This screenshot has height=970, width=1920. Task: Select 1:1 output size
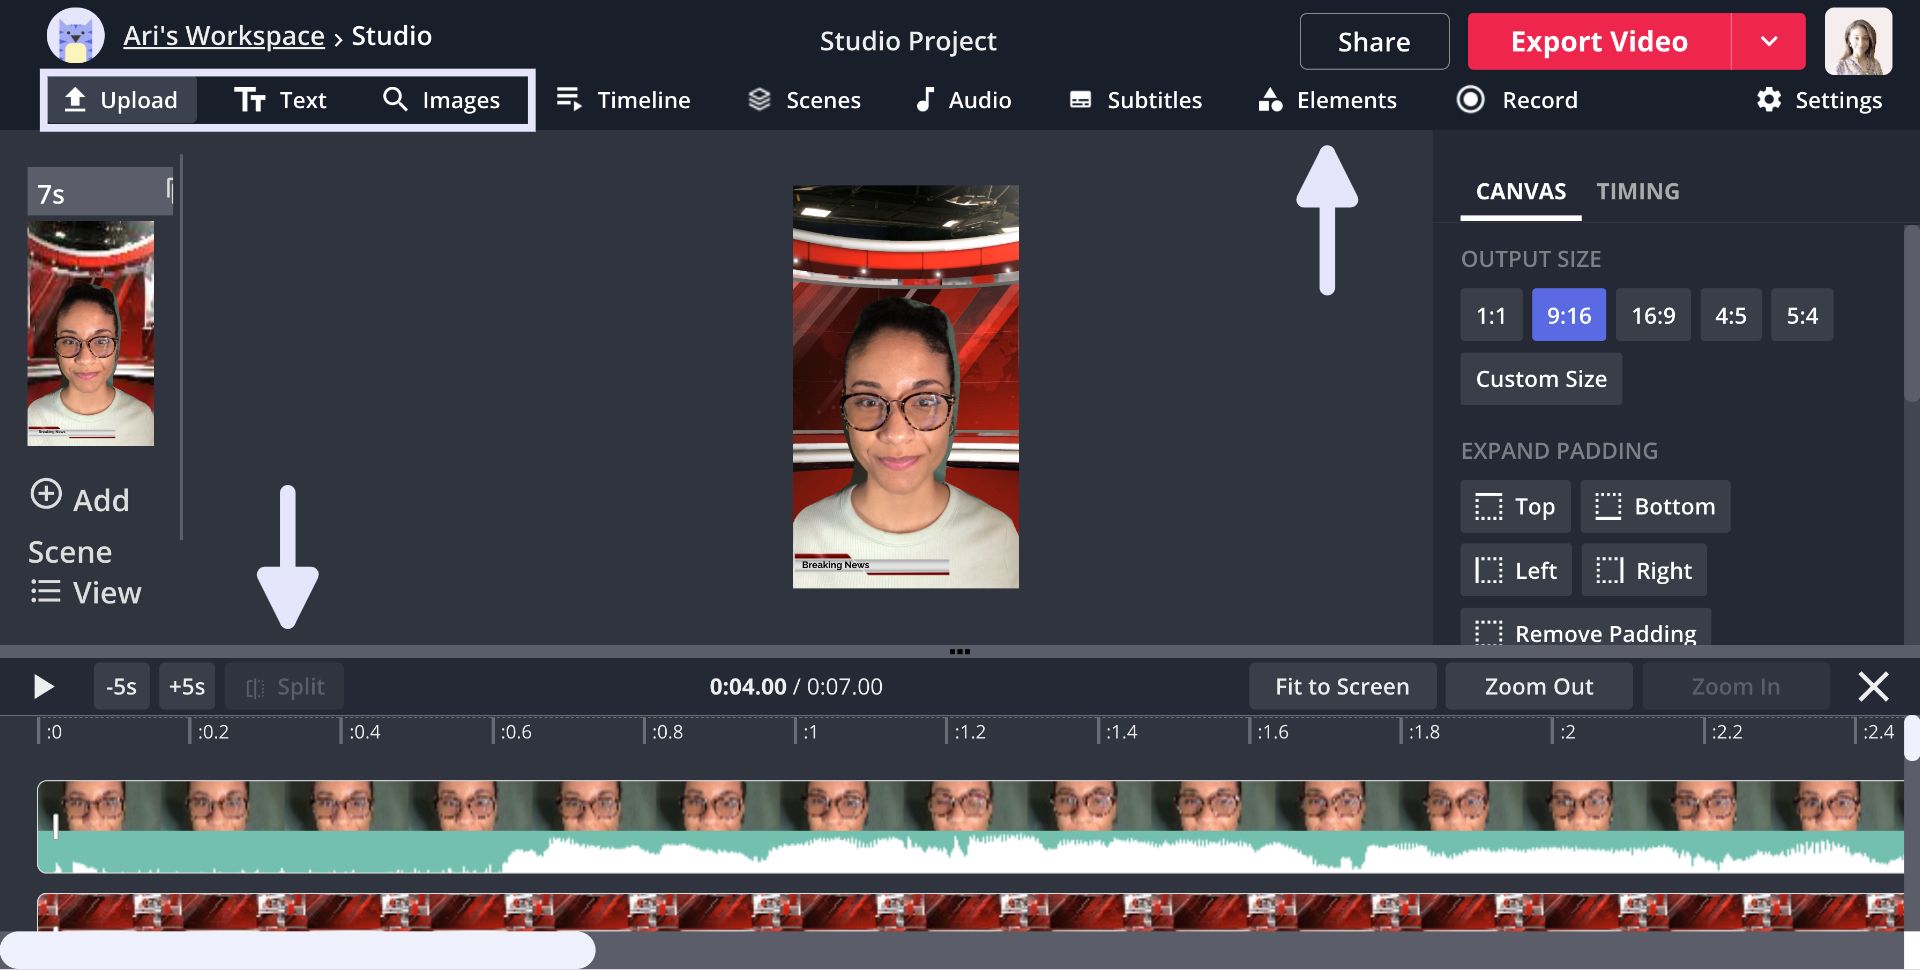coord(1490,316)
